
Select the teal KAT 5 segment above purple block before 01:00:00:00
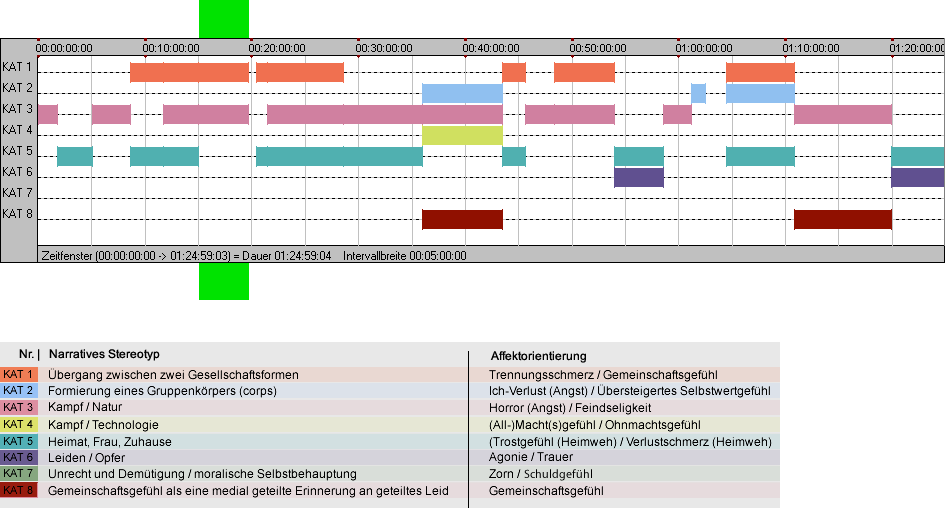(639, 156)
